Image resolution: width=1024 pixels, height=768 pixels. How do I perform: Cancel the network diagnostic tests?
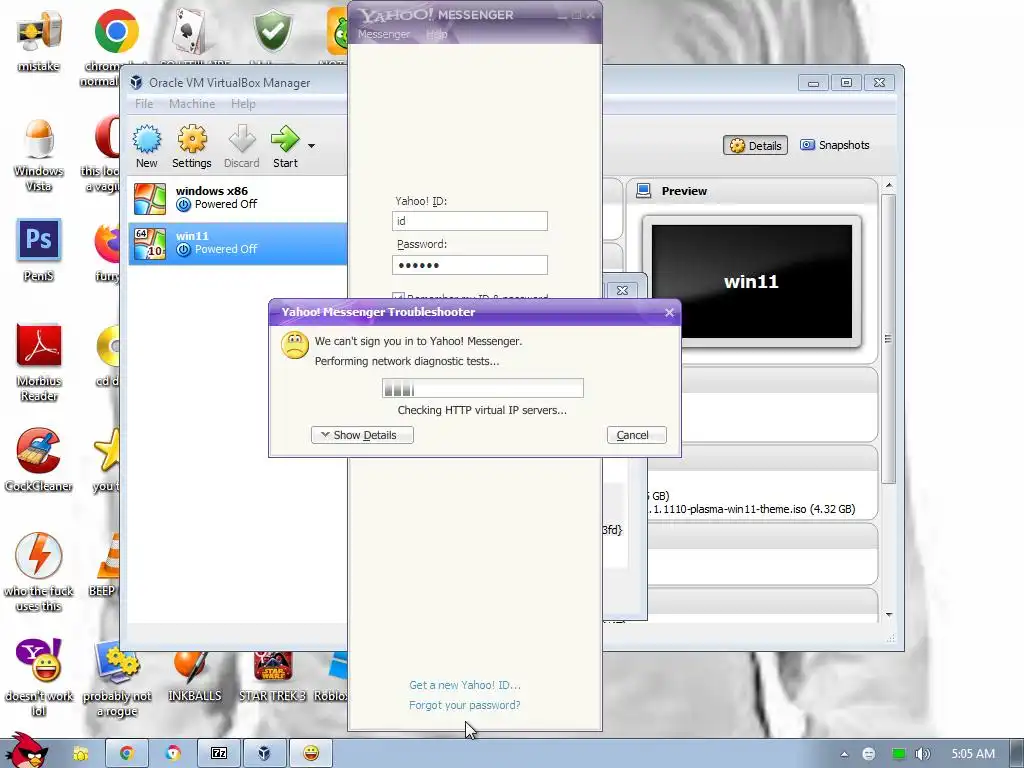[x=637, y=435]
